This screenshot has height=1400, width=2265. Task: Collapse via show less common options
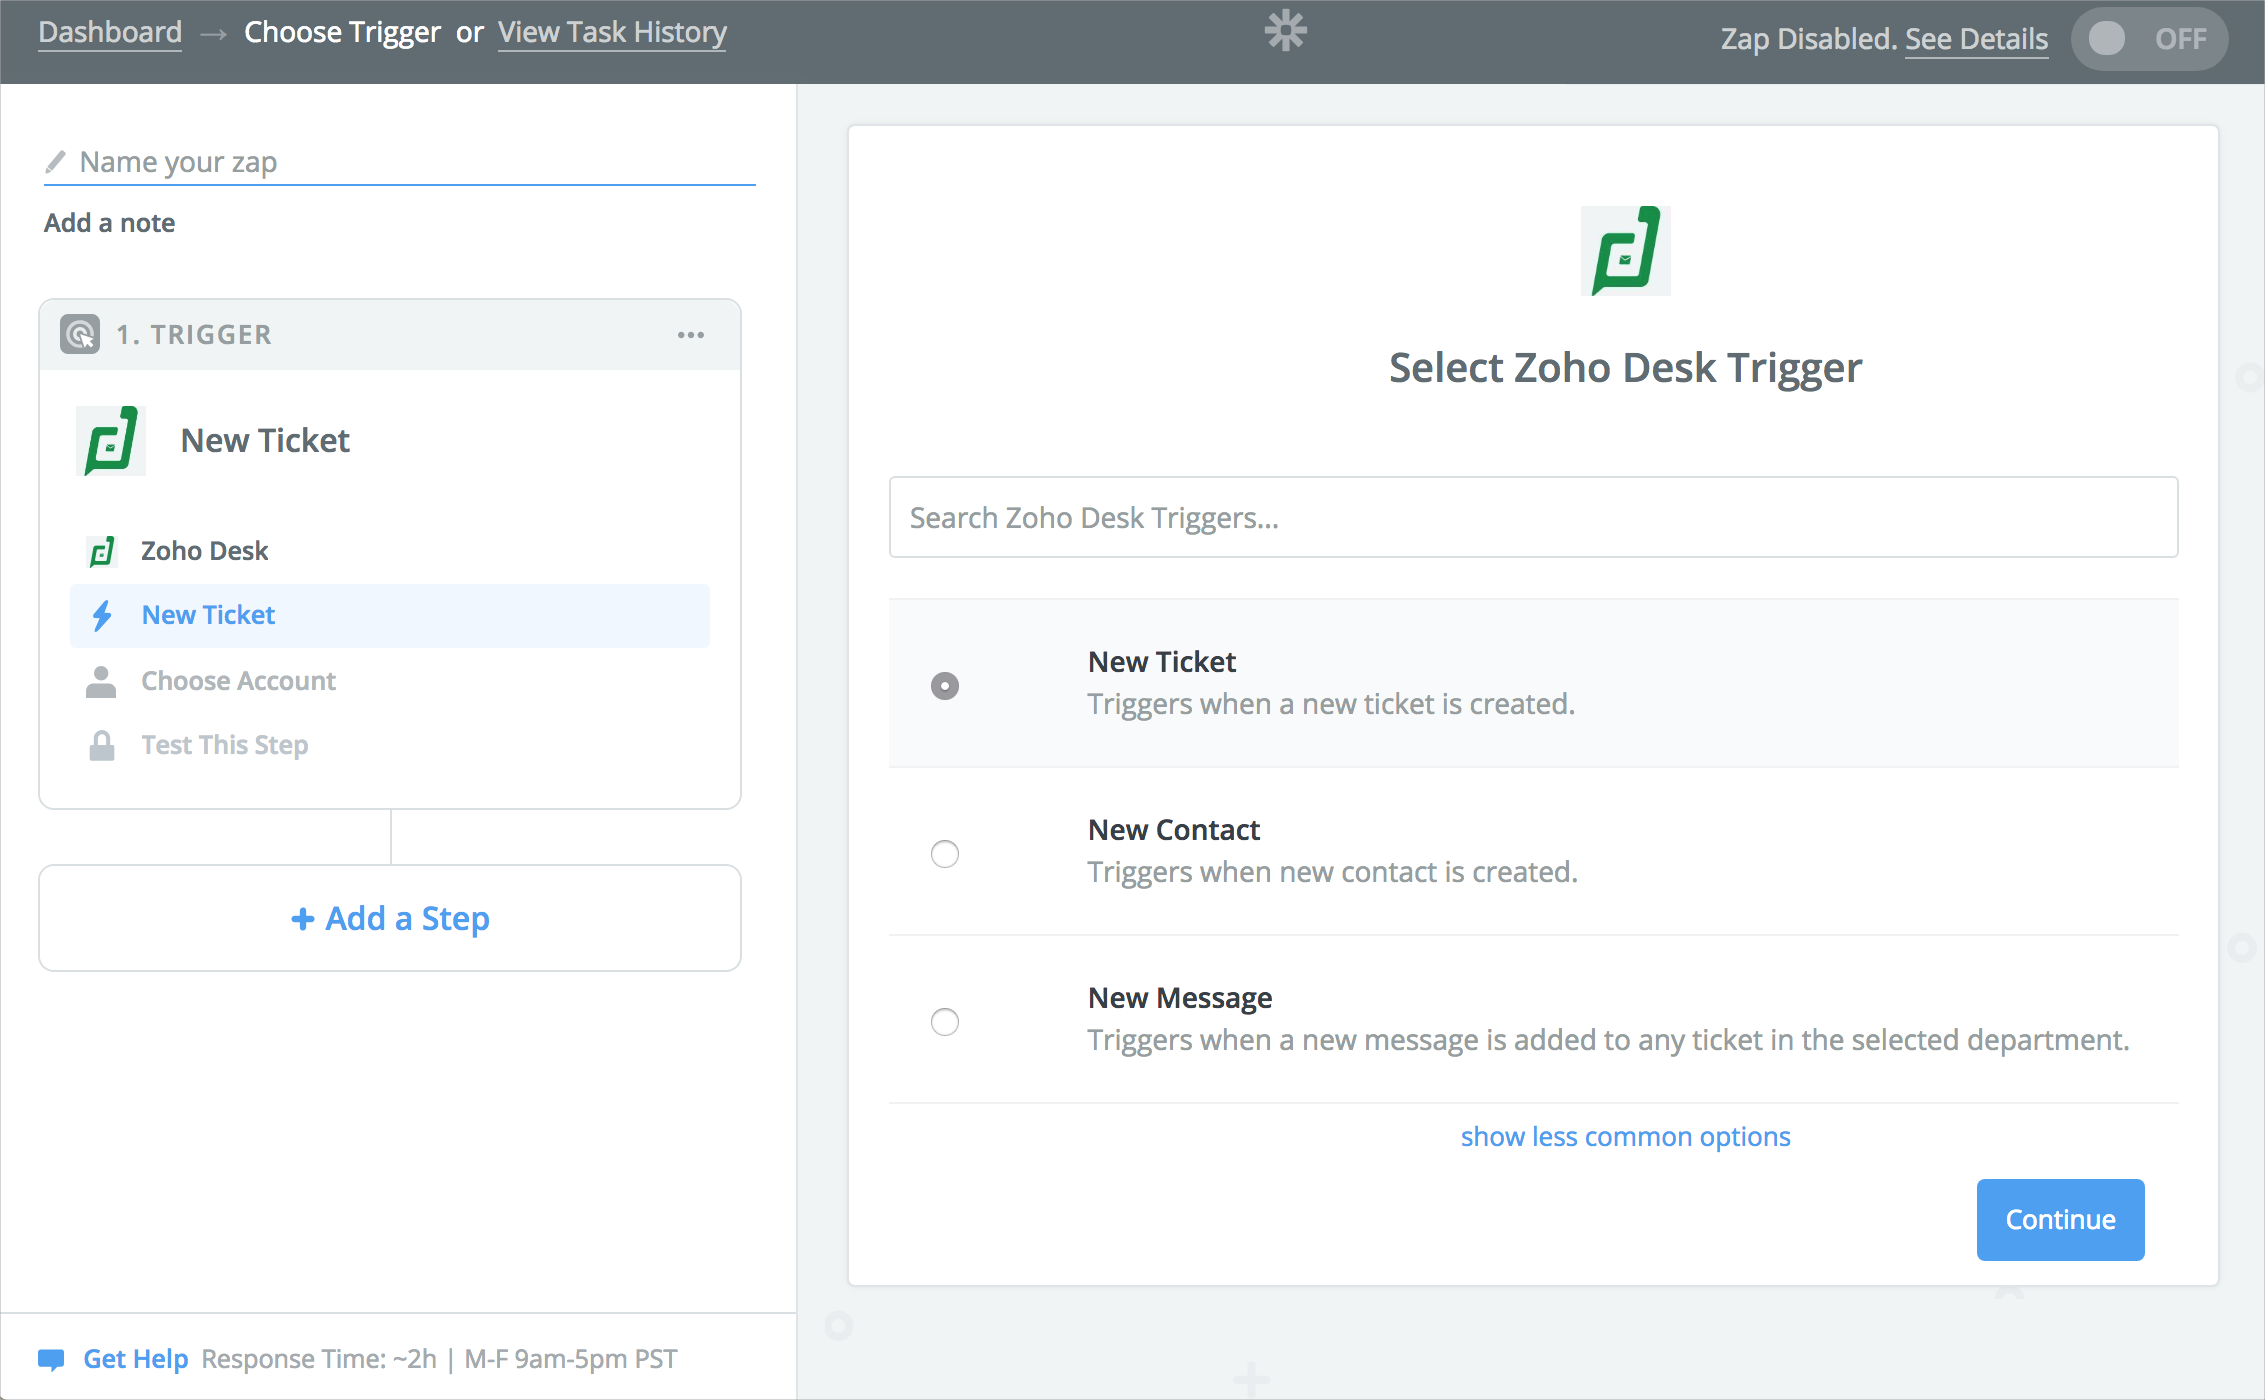[1625, 1137]
